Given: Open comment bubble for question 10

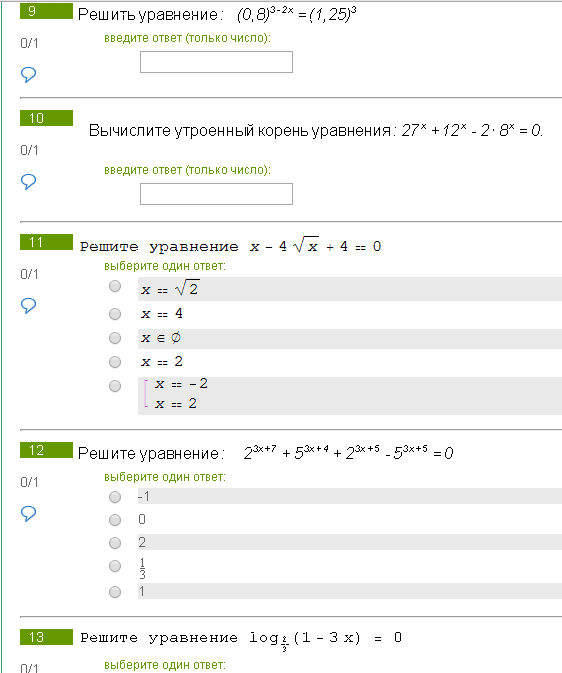Looking at the screenshot, I should (28, 181).
